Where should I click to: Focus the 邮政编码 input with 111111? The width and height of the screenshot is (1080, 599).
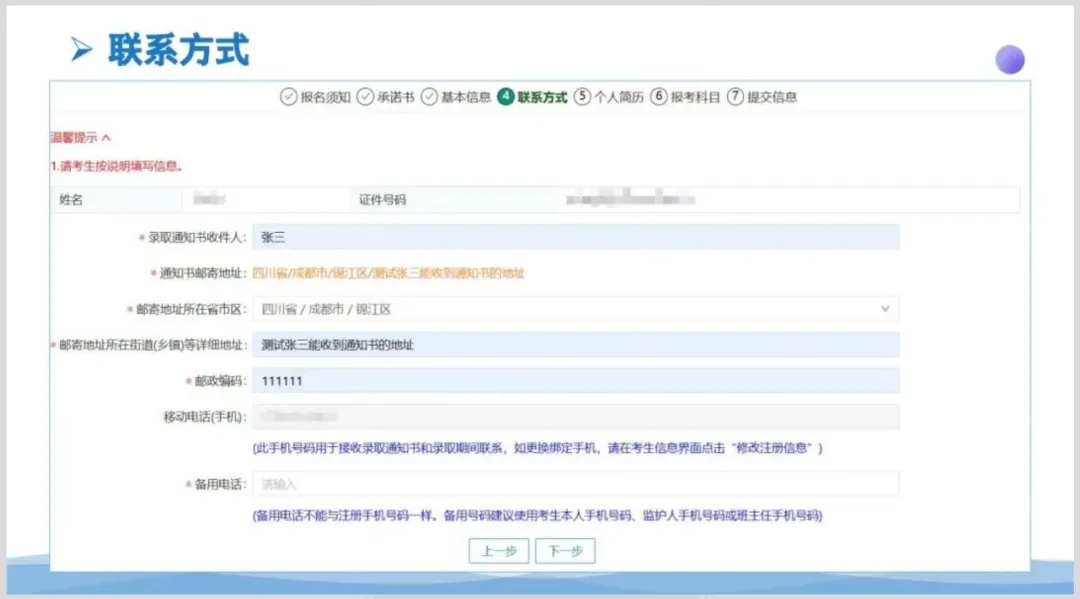pyautogui.click(x=576, y=381)
